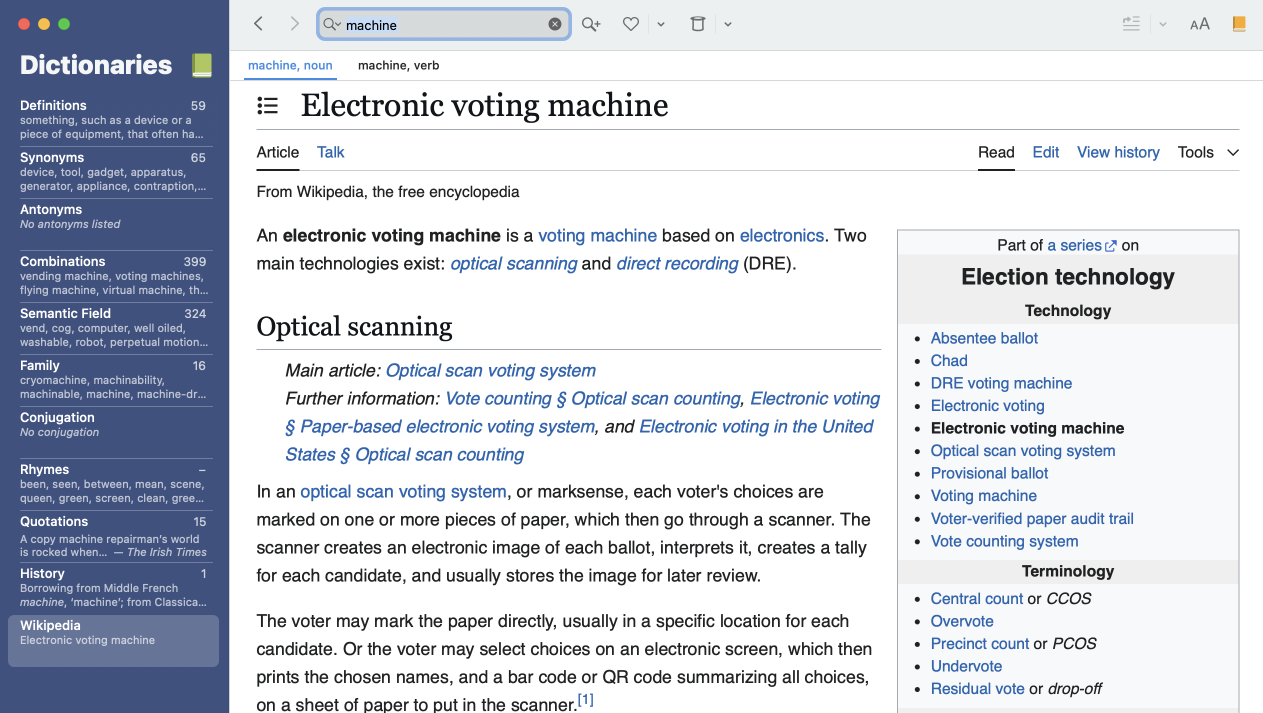Screen dimensions: 1263x713
Task: Switch to the "machine, verb" tab
Action: [x=398, y=65]
